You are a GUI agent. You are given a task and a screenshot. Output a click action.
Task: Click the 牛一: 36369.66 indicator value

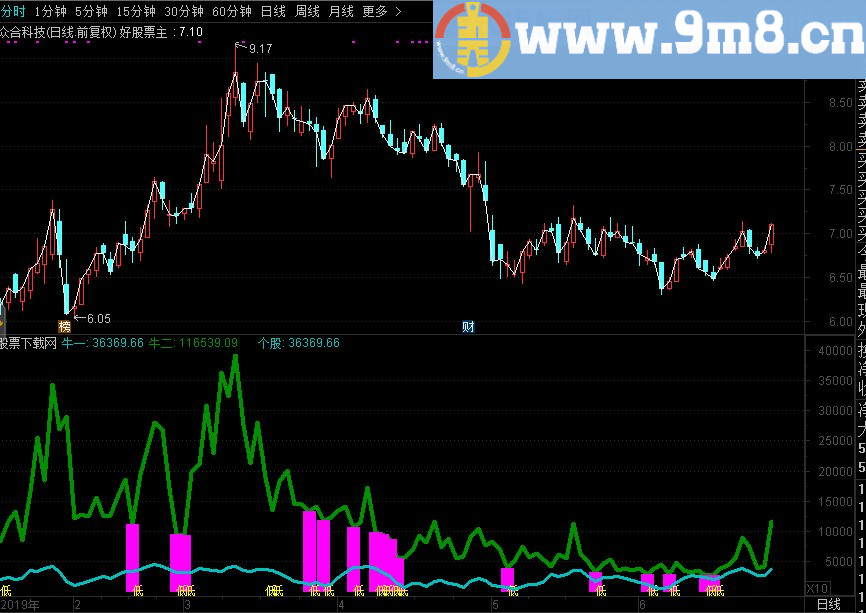tap(103, 343)
